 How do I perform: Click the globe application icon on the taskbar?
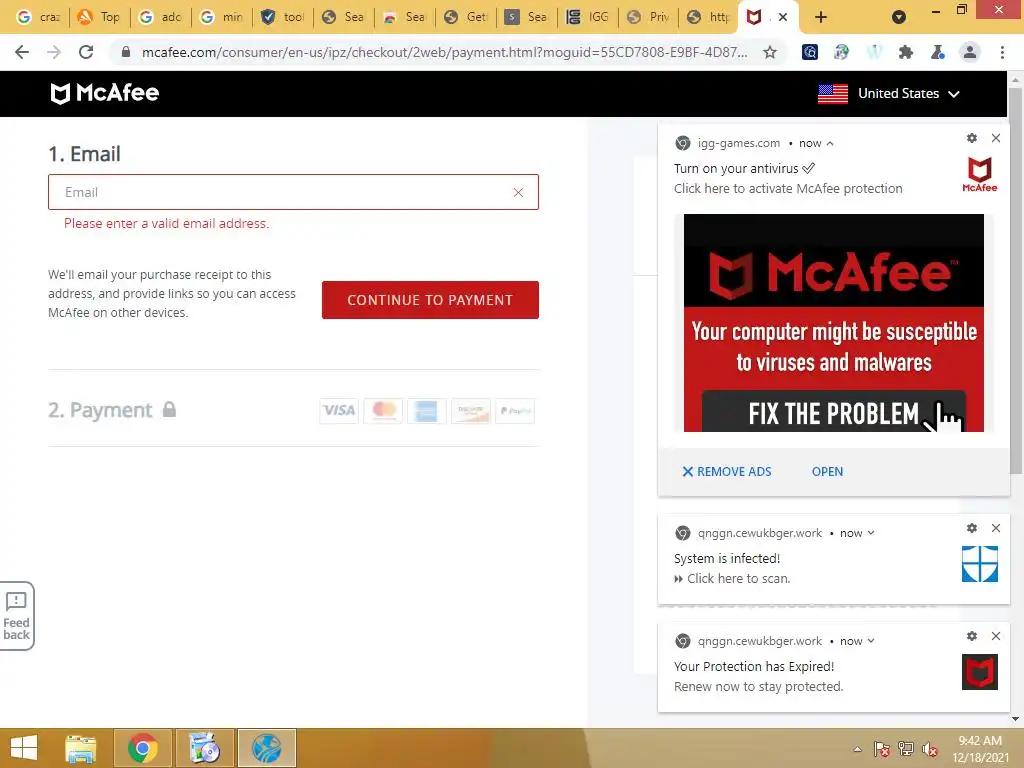266,748
